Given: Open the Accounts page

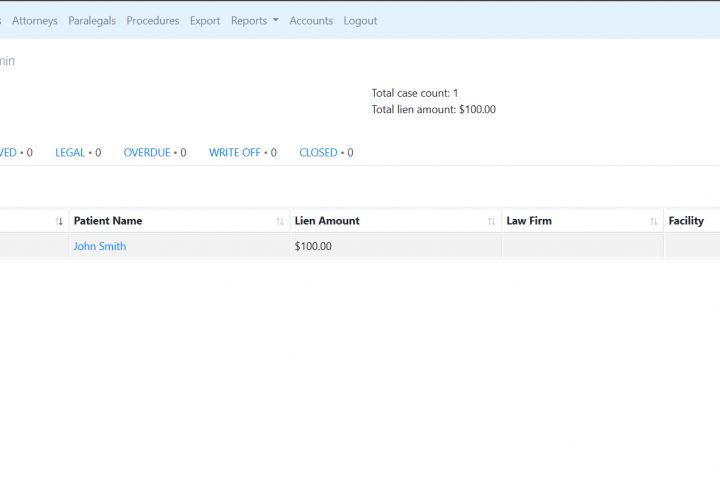Looking at the screenshot, I should (311, 21).
